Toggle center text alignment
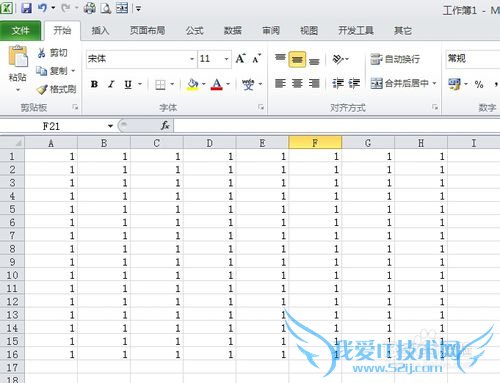Viewport: 500px width, 383px height. (x=297, y=83)
